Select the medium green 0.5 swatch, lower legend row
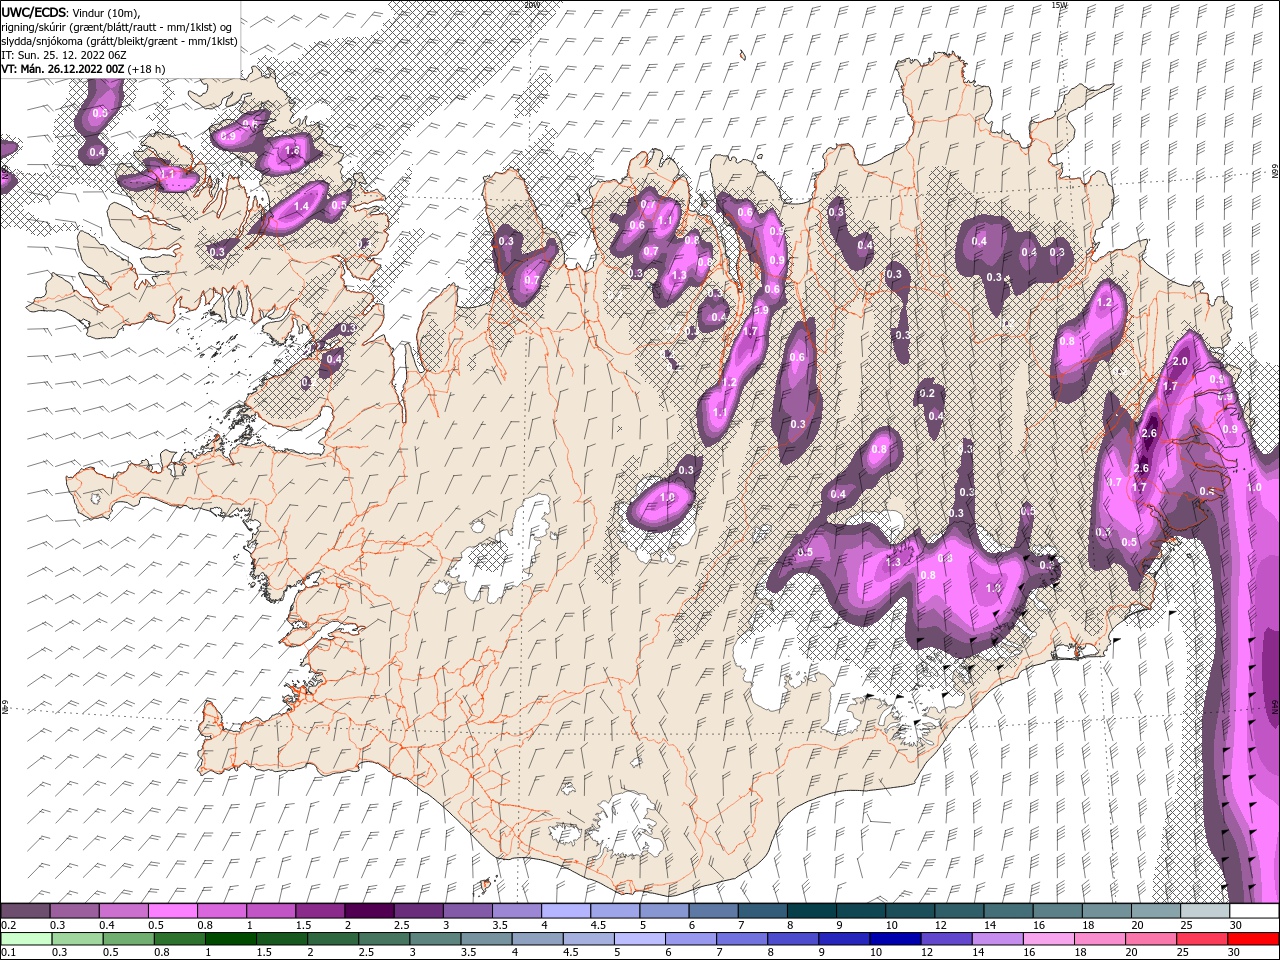The image size is (1280, 960). (128, 939)
